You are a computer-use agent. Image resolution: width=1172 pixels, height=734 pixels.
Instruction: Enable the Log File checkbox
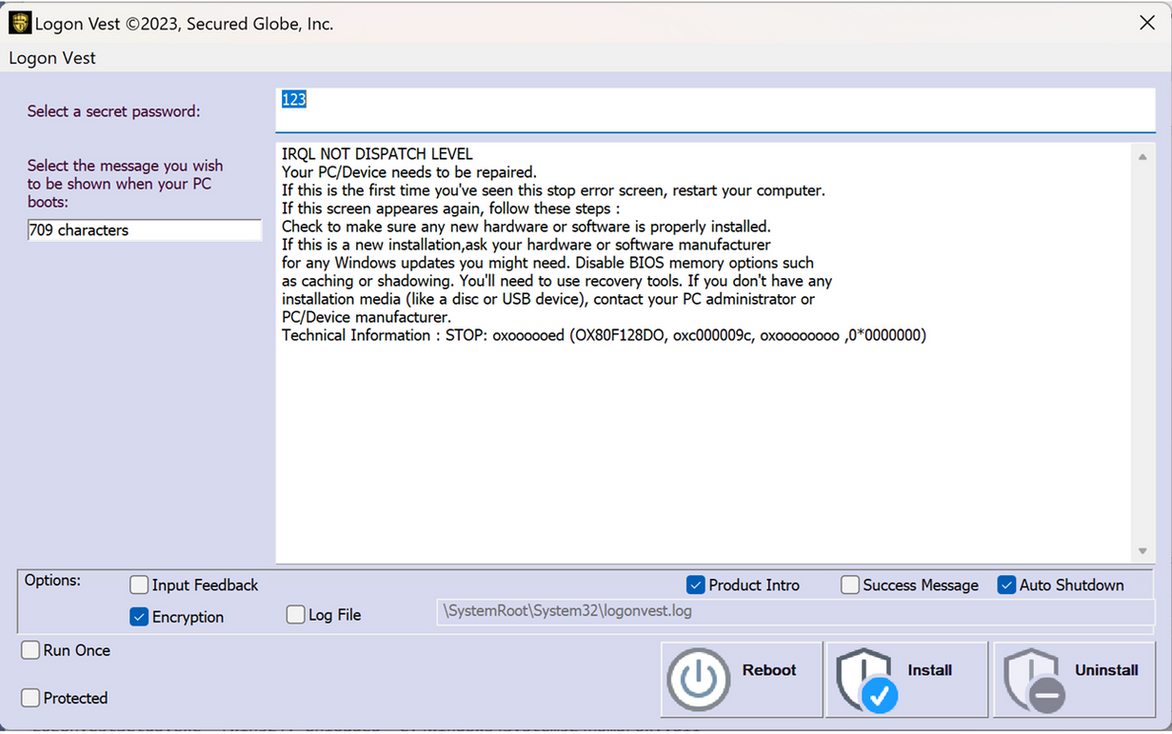coord(295,614)
